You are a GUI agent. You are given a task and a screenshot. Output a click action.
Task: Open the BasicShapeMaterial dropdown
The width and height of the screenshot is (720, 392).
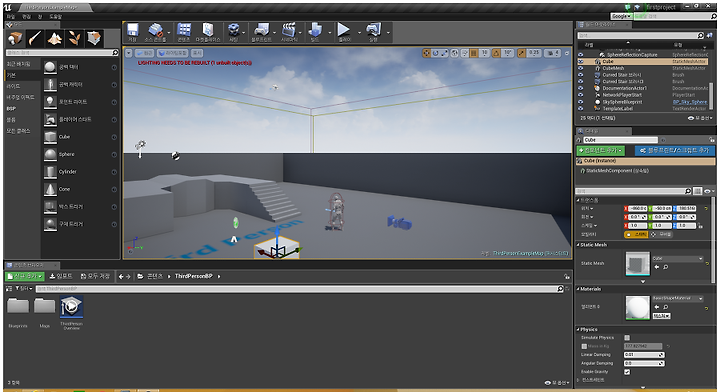[677, 298]
